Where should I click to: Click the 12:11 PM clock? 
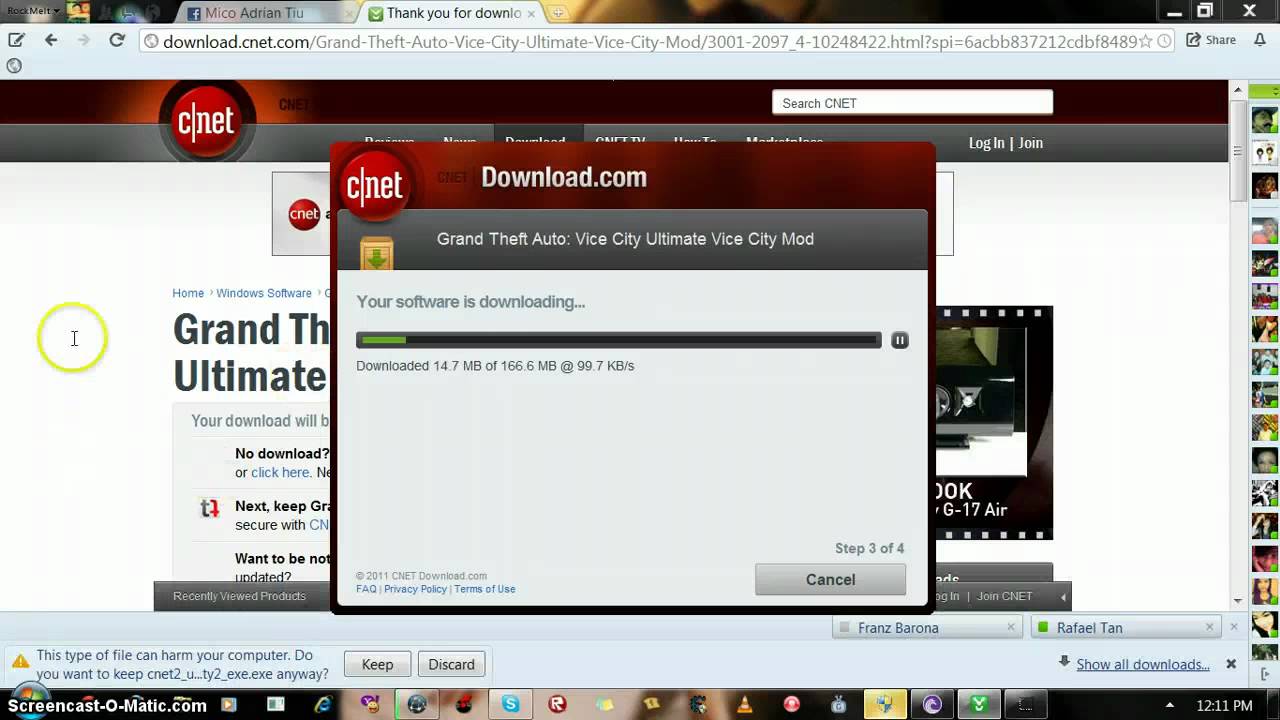(x=1224, y=706)
